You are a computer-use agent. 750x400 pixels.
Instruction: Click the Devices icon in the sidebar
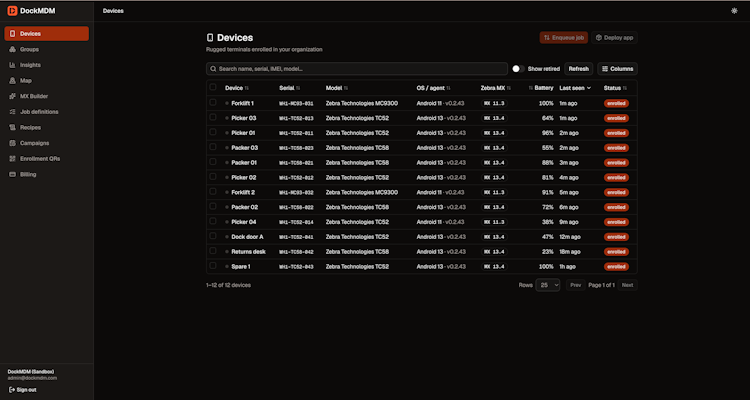[x=12, y=33]
